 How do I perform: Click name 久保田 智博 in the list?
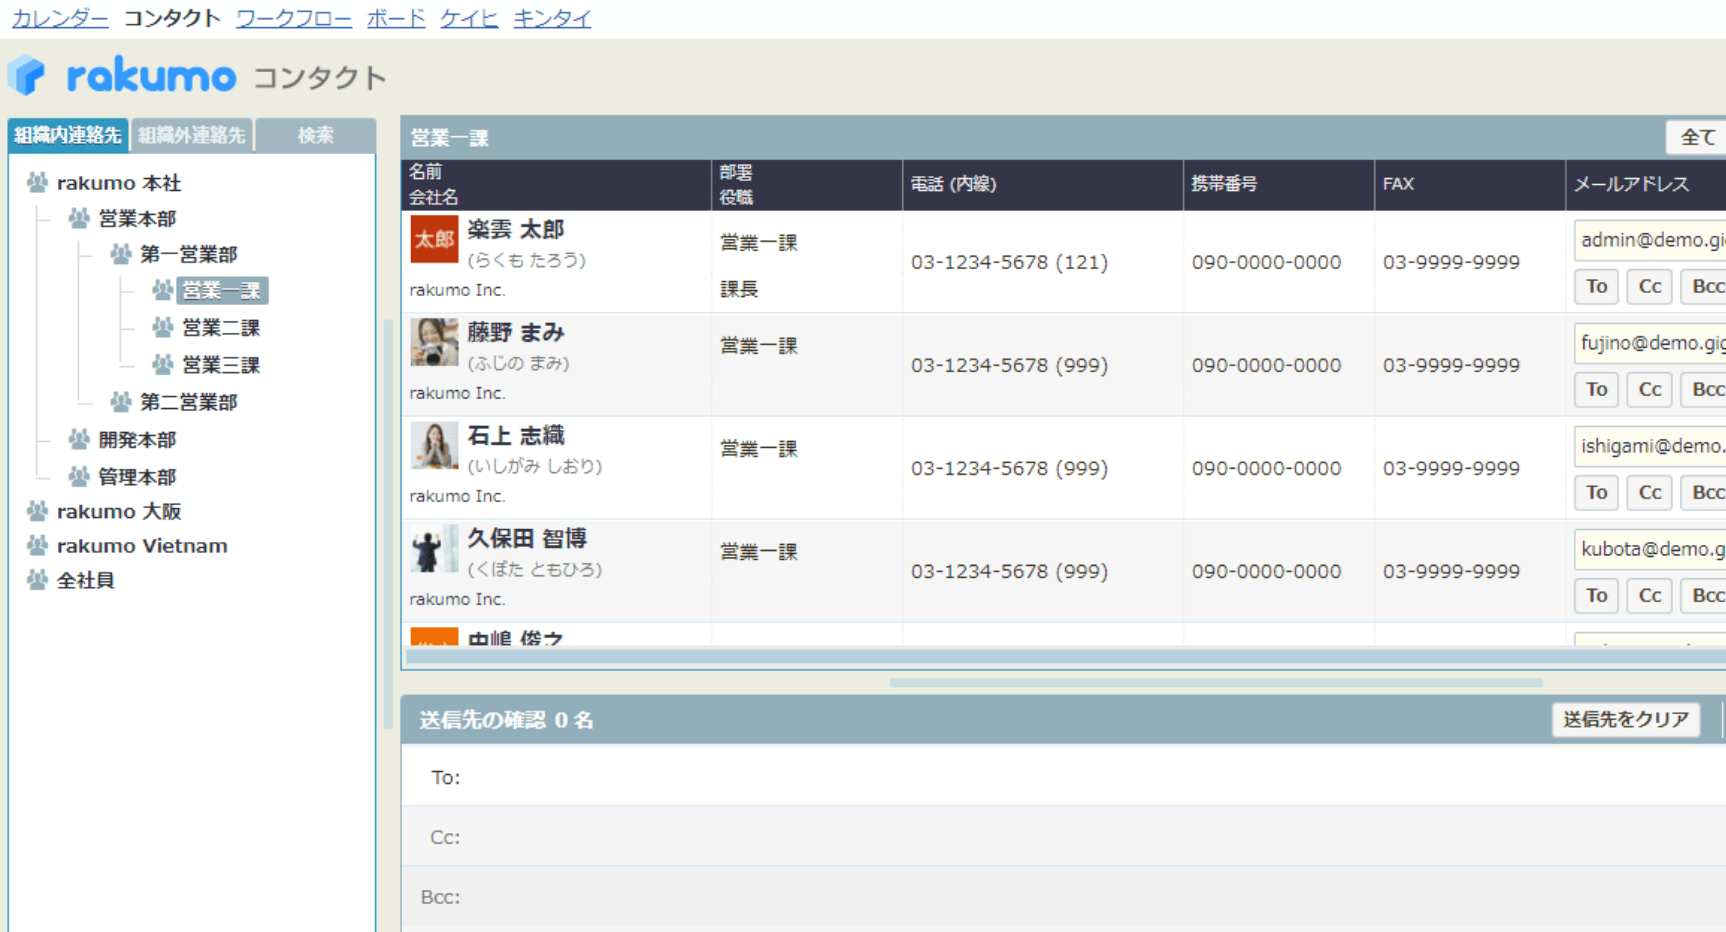point(527,538)
